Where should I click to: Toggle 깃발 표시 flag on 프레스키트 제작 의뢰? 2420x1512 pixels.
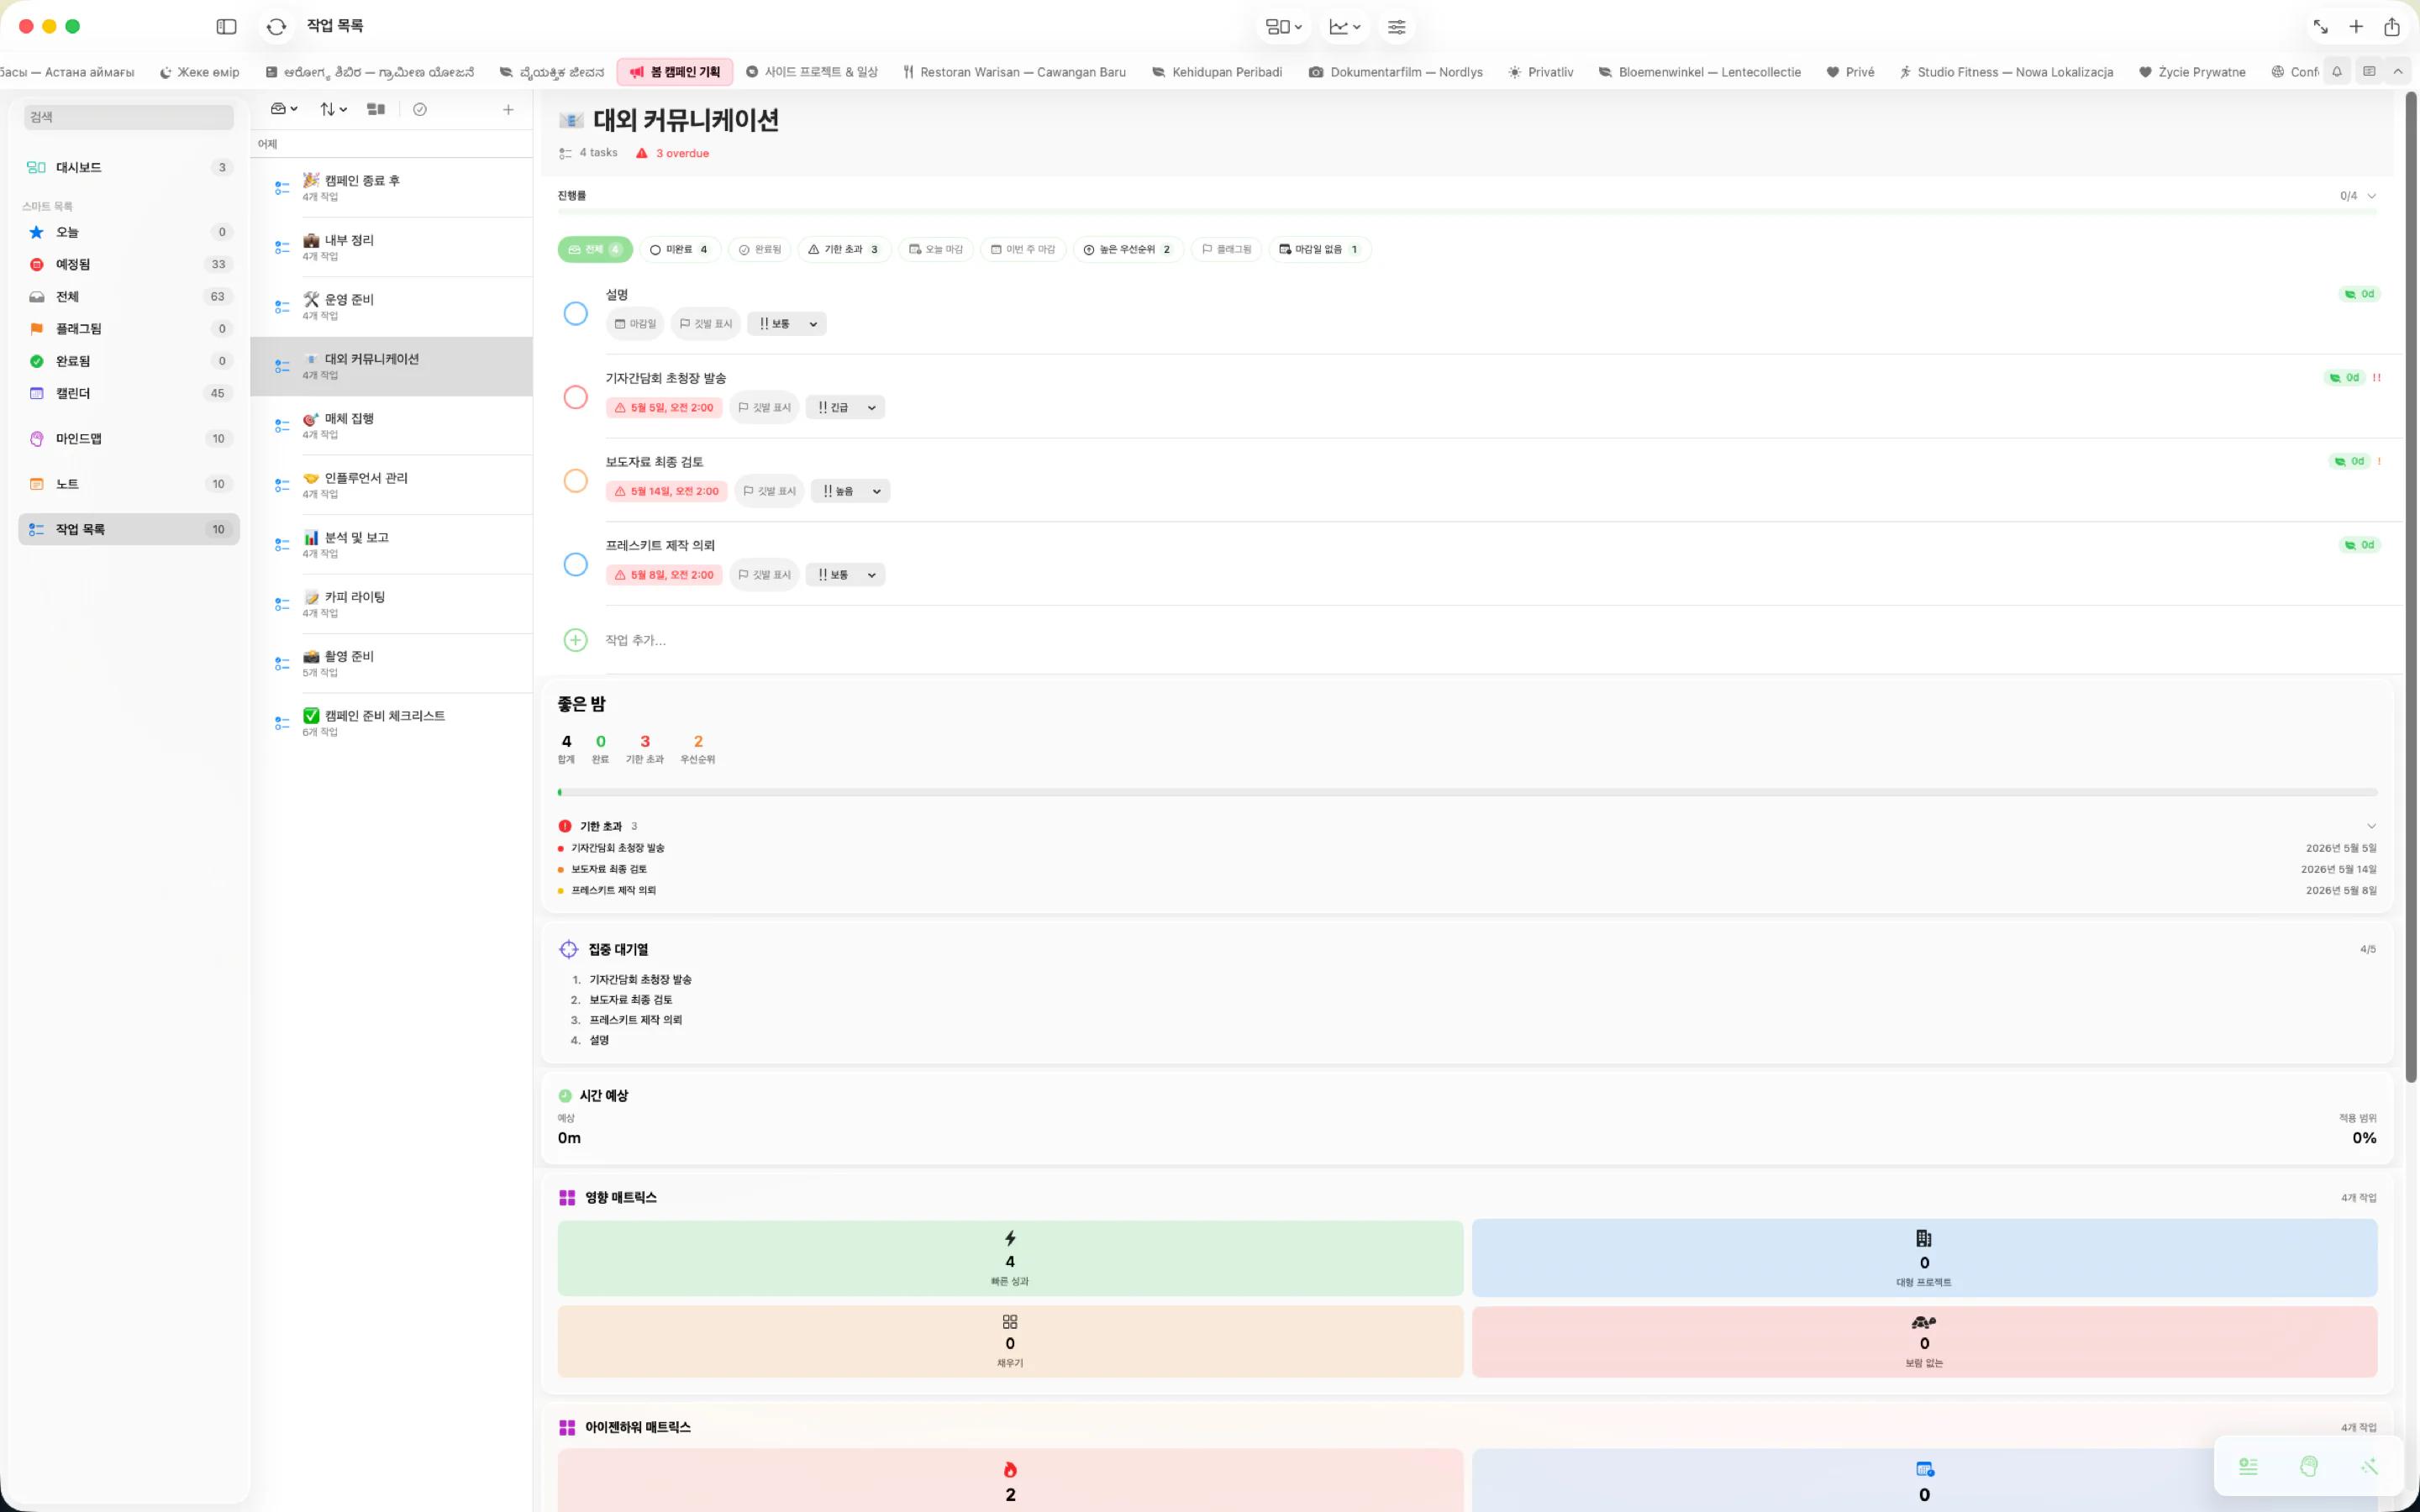[764, 575]
